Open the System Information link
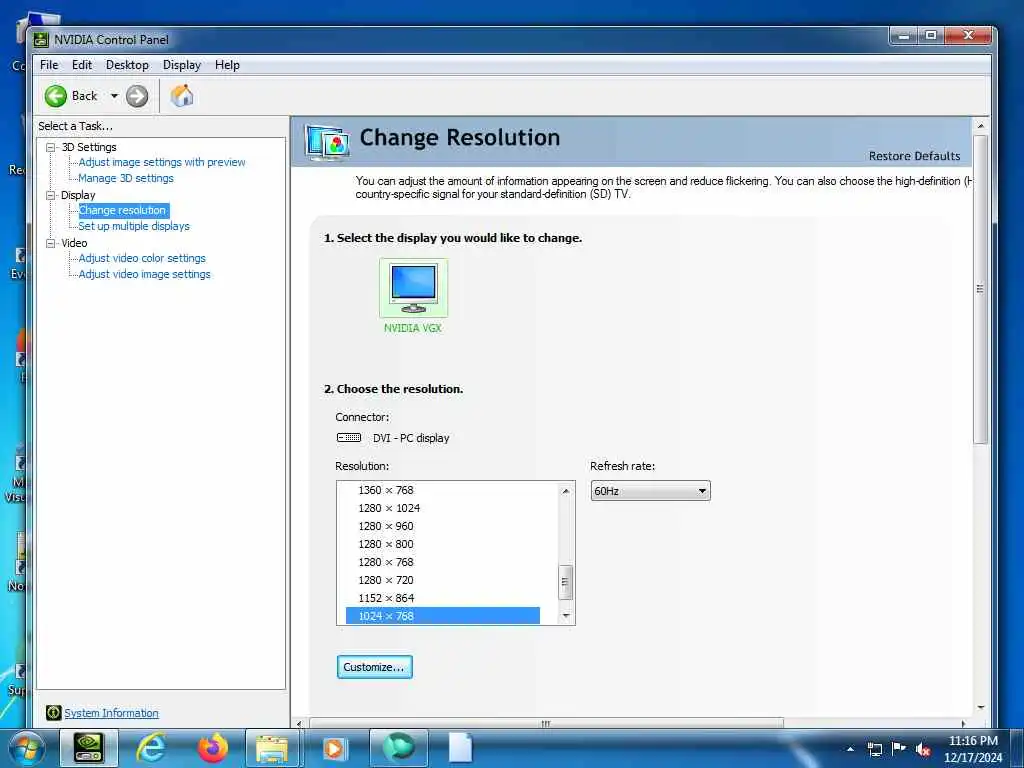The width and height of the screenshot is (1024, 768). 112,713
